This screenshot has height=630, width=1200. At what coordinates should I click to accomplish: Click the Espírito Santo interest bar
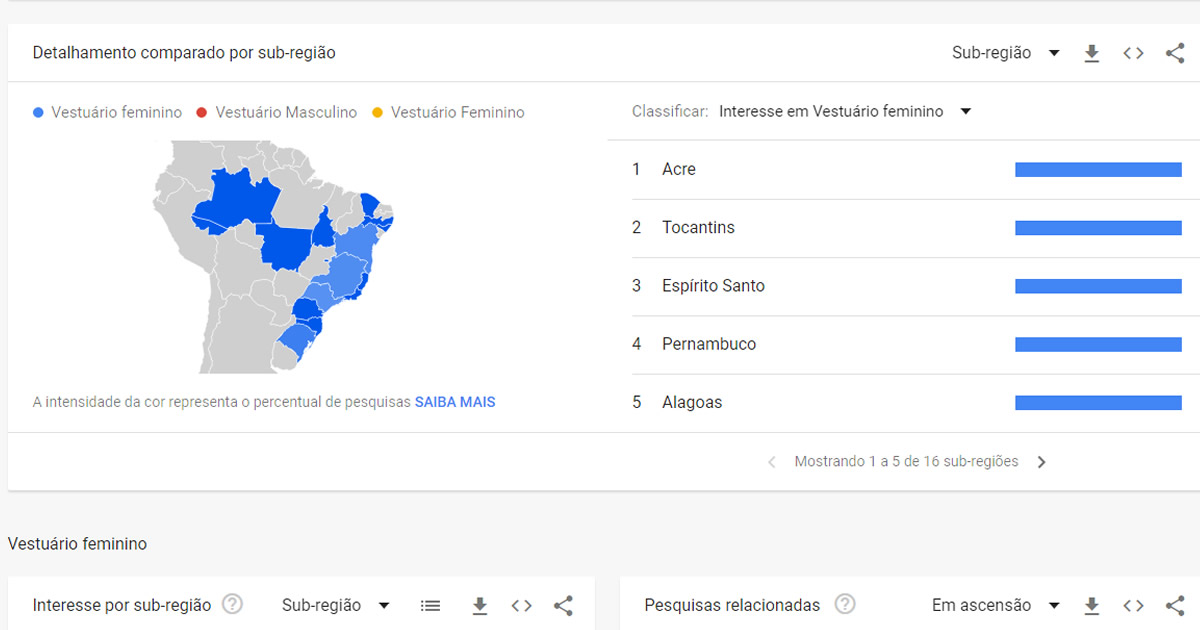coord(1098,286)
